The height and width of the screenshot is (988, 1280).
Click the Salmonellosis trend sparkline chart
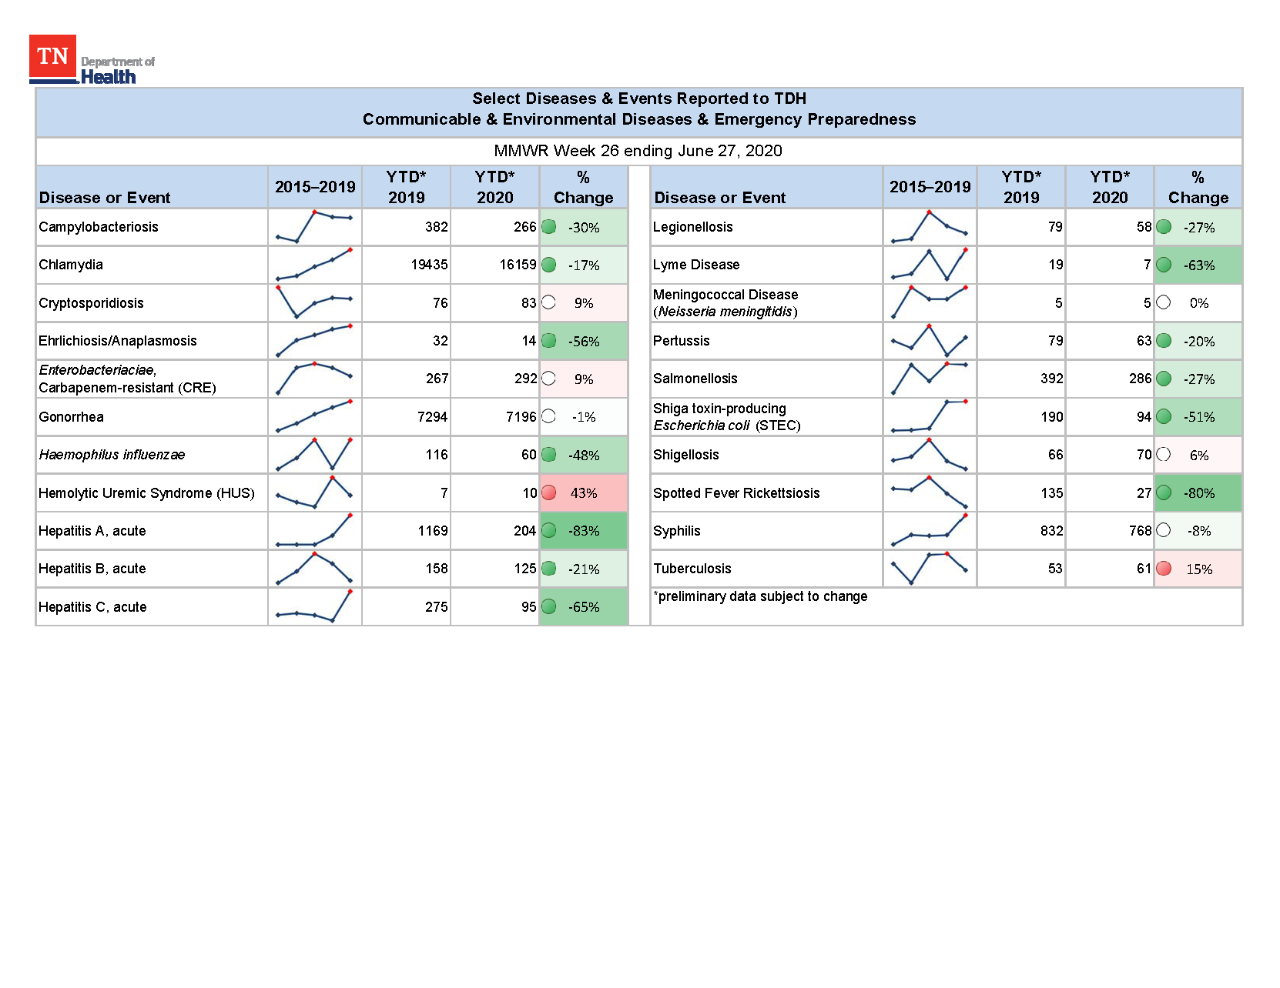tap(930, 379)
